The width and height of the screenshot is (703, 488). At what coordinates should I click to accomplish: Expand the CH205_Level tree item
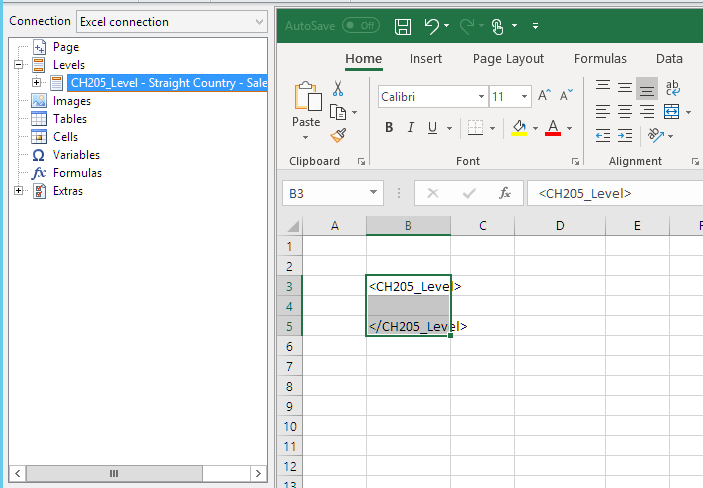point(36,83)
